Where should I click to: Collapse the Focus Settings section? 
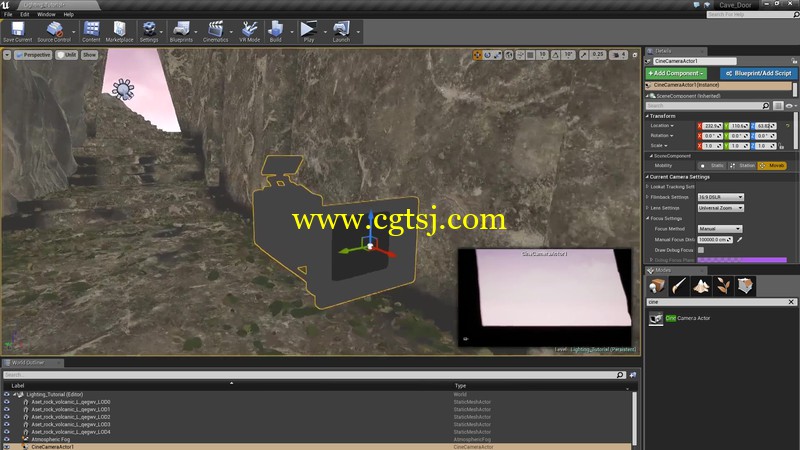point(647,218)
